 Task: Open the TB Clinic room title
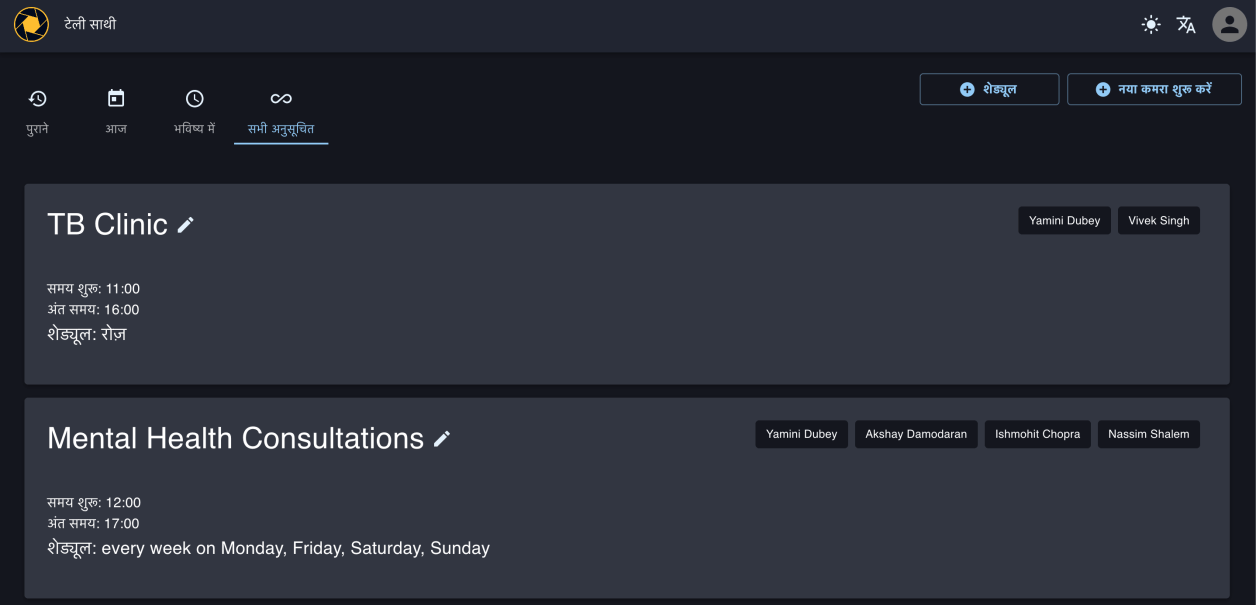(107, 224)
